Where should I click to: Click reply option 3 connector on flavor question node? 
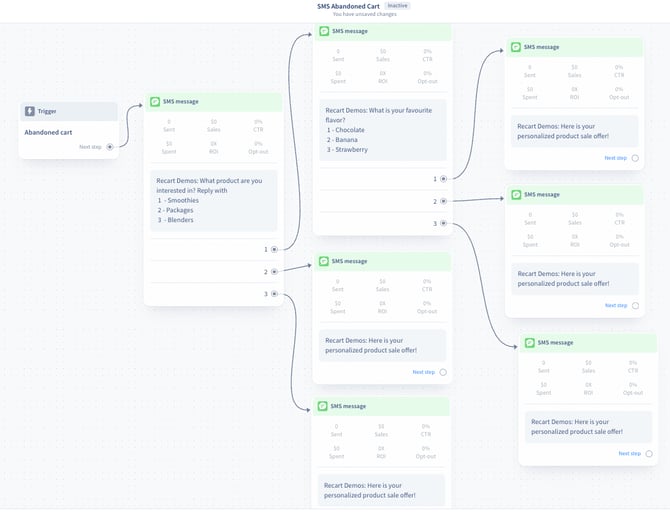pyautogui.click(x=443, y=223)
